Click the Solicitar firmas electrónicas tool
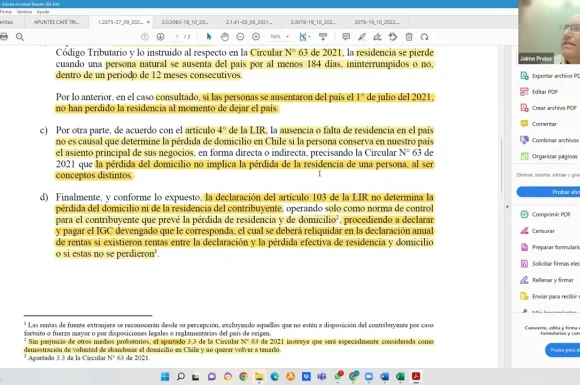This screenshot has width=580, height=385. click(x=550, y=264)
